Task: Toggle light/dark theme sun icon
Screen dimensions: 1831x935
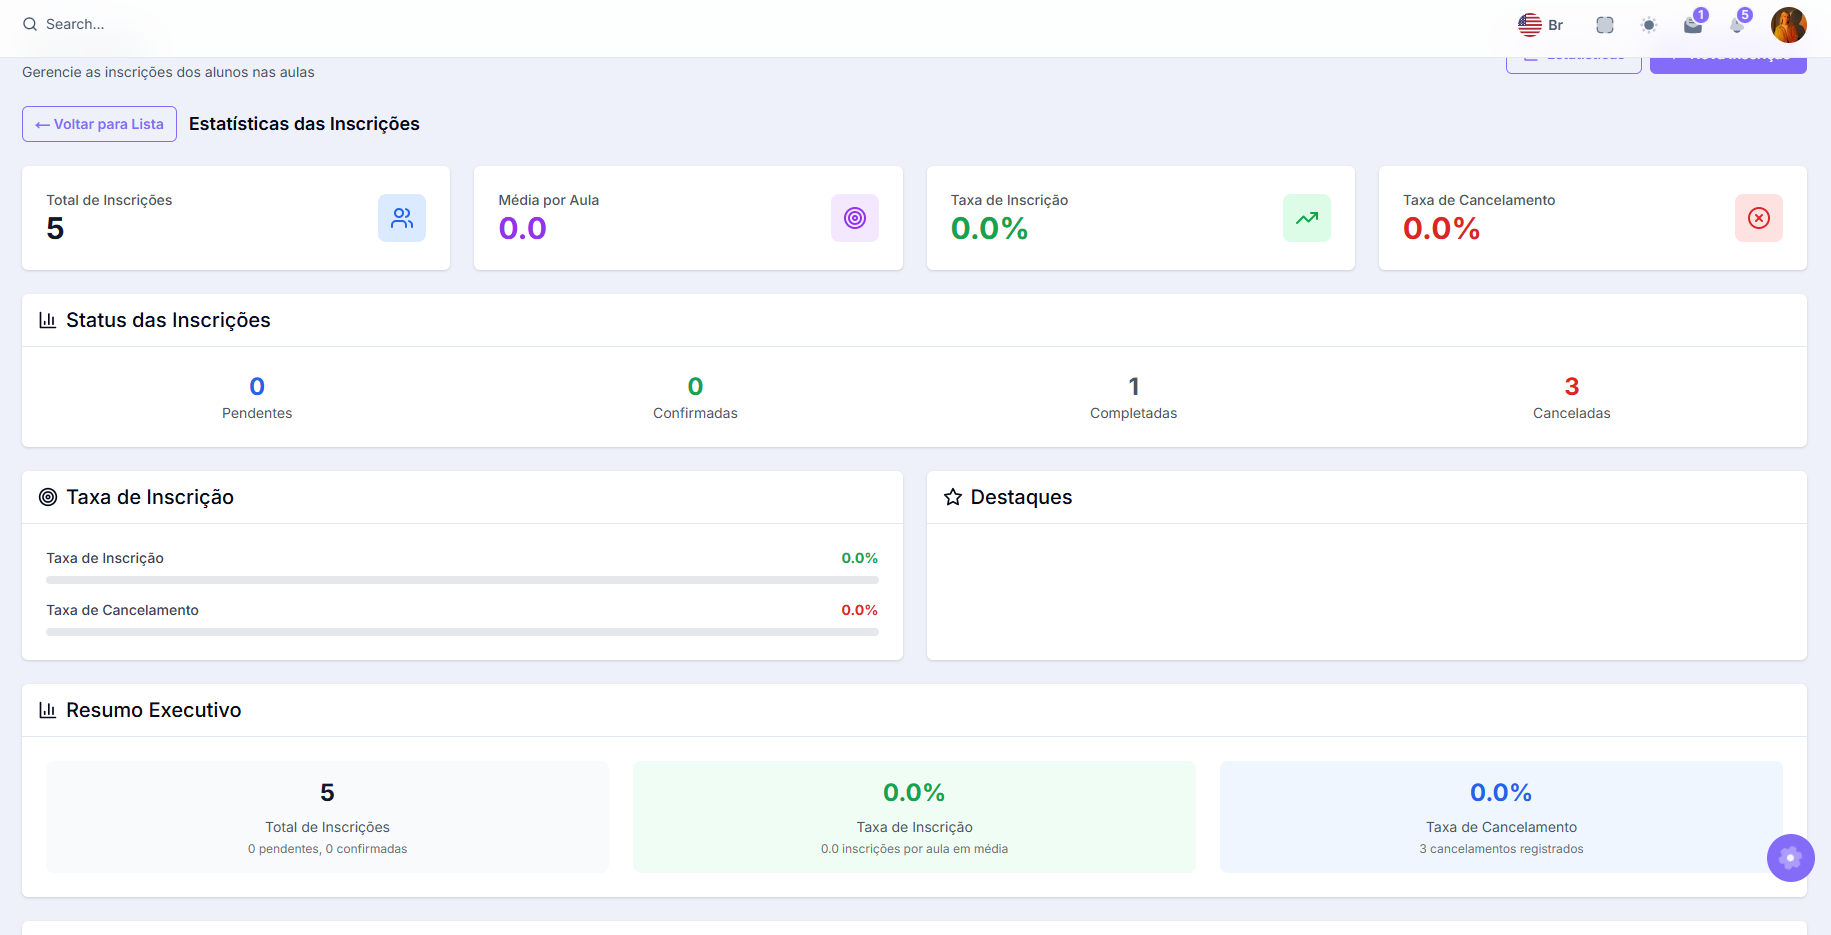Action: pyautogui.click(x=1648, y=25)
